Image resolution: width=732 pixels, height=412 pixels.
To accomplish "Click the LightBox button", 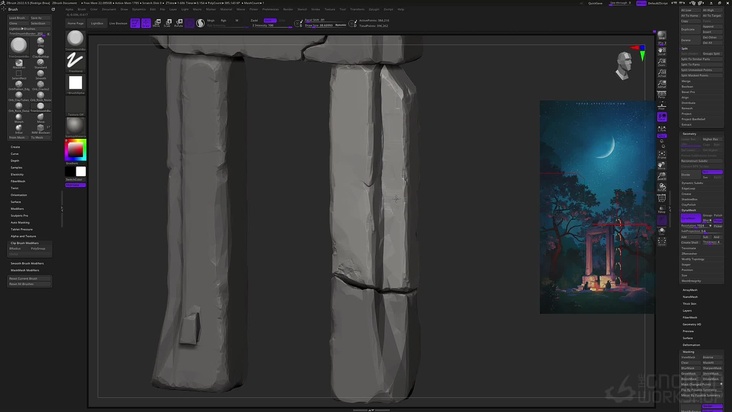I will pyautogui.click(x=97, y=23).
